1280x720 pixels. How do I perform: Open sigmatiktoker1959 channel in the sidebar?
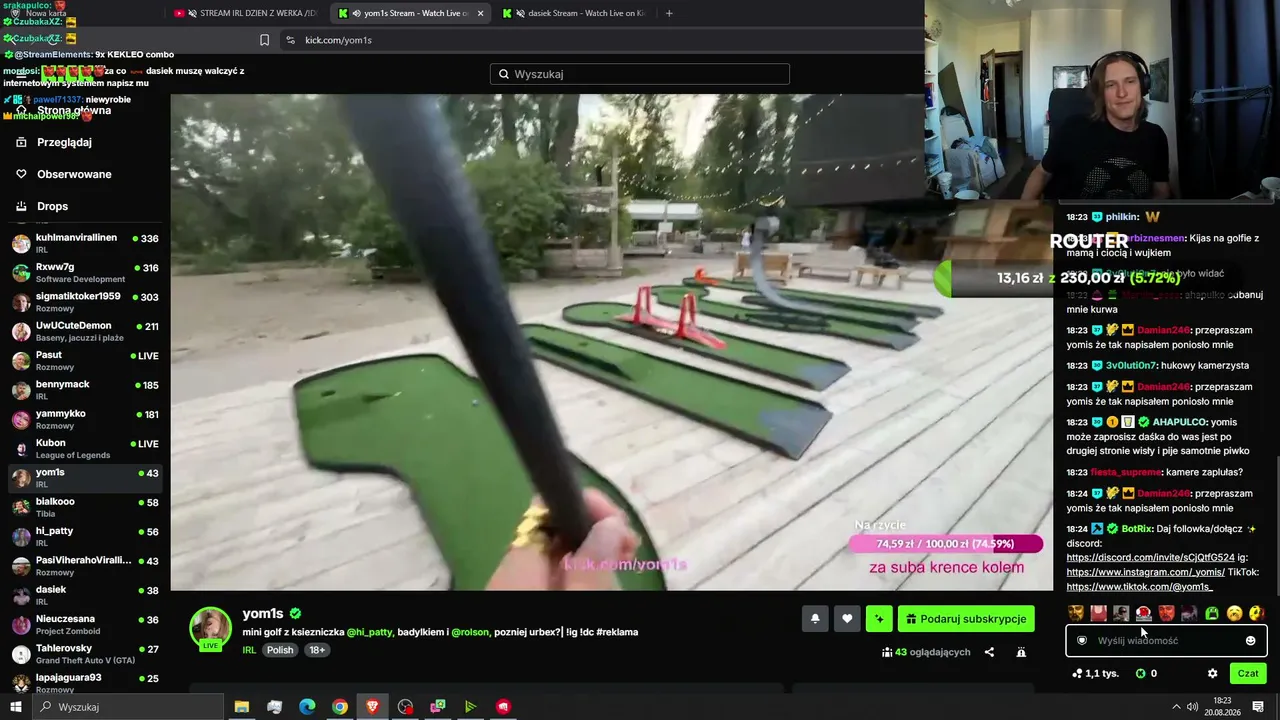tap(85, 302)
